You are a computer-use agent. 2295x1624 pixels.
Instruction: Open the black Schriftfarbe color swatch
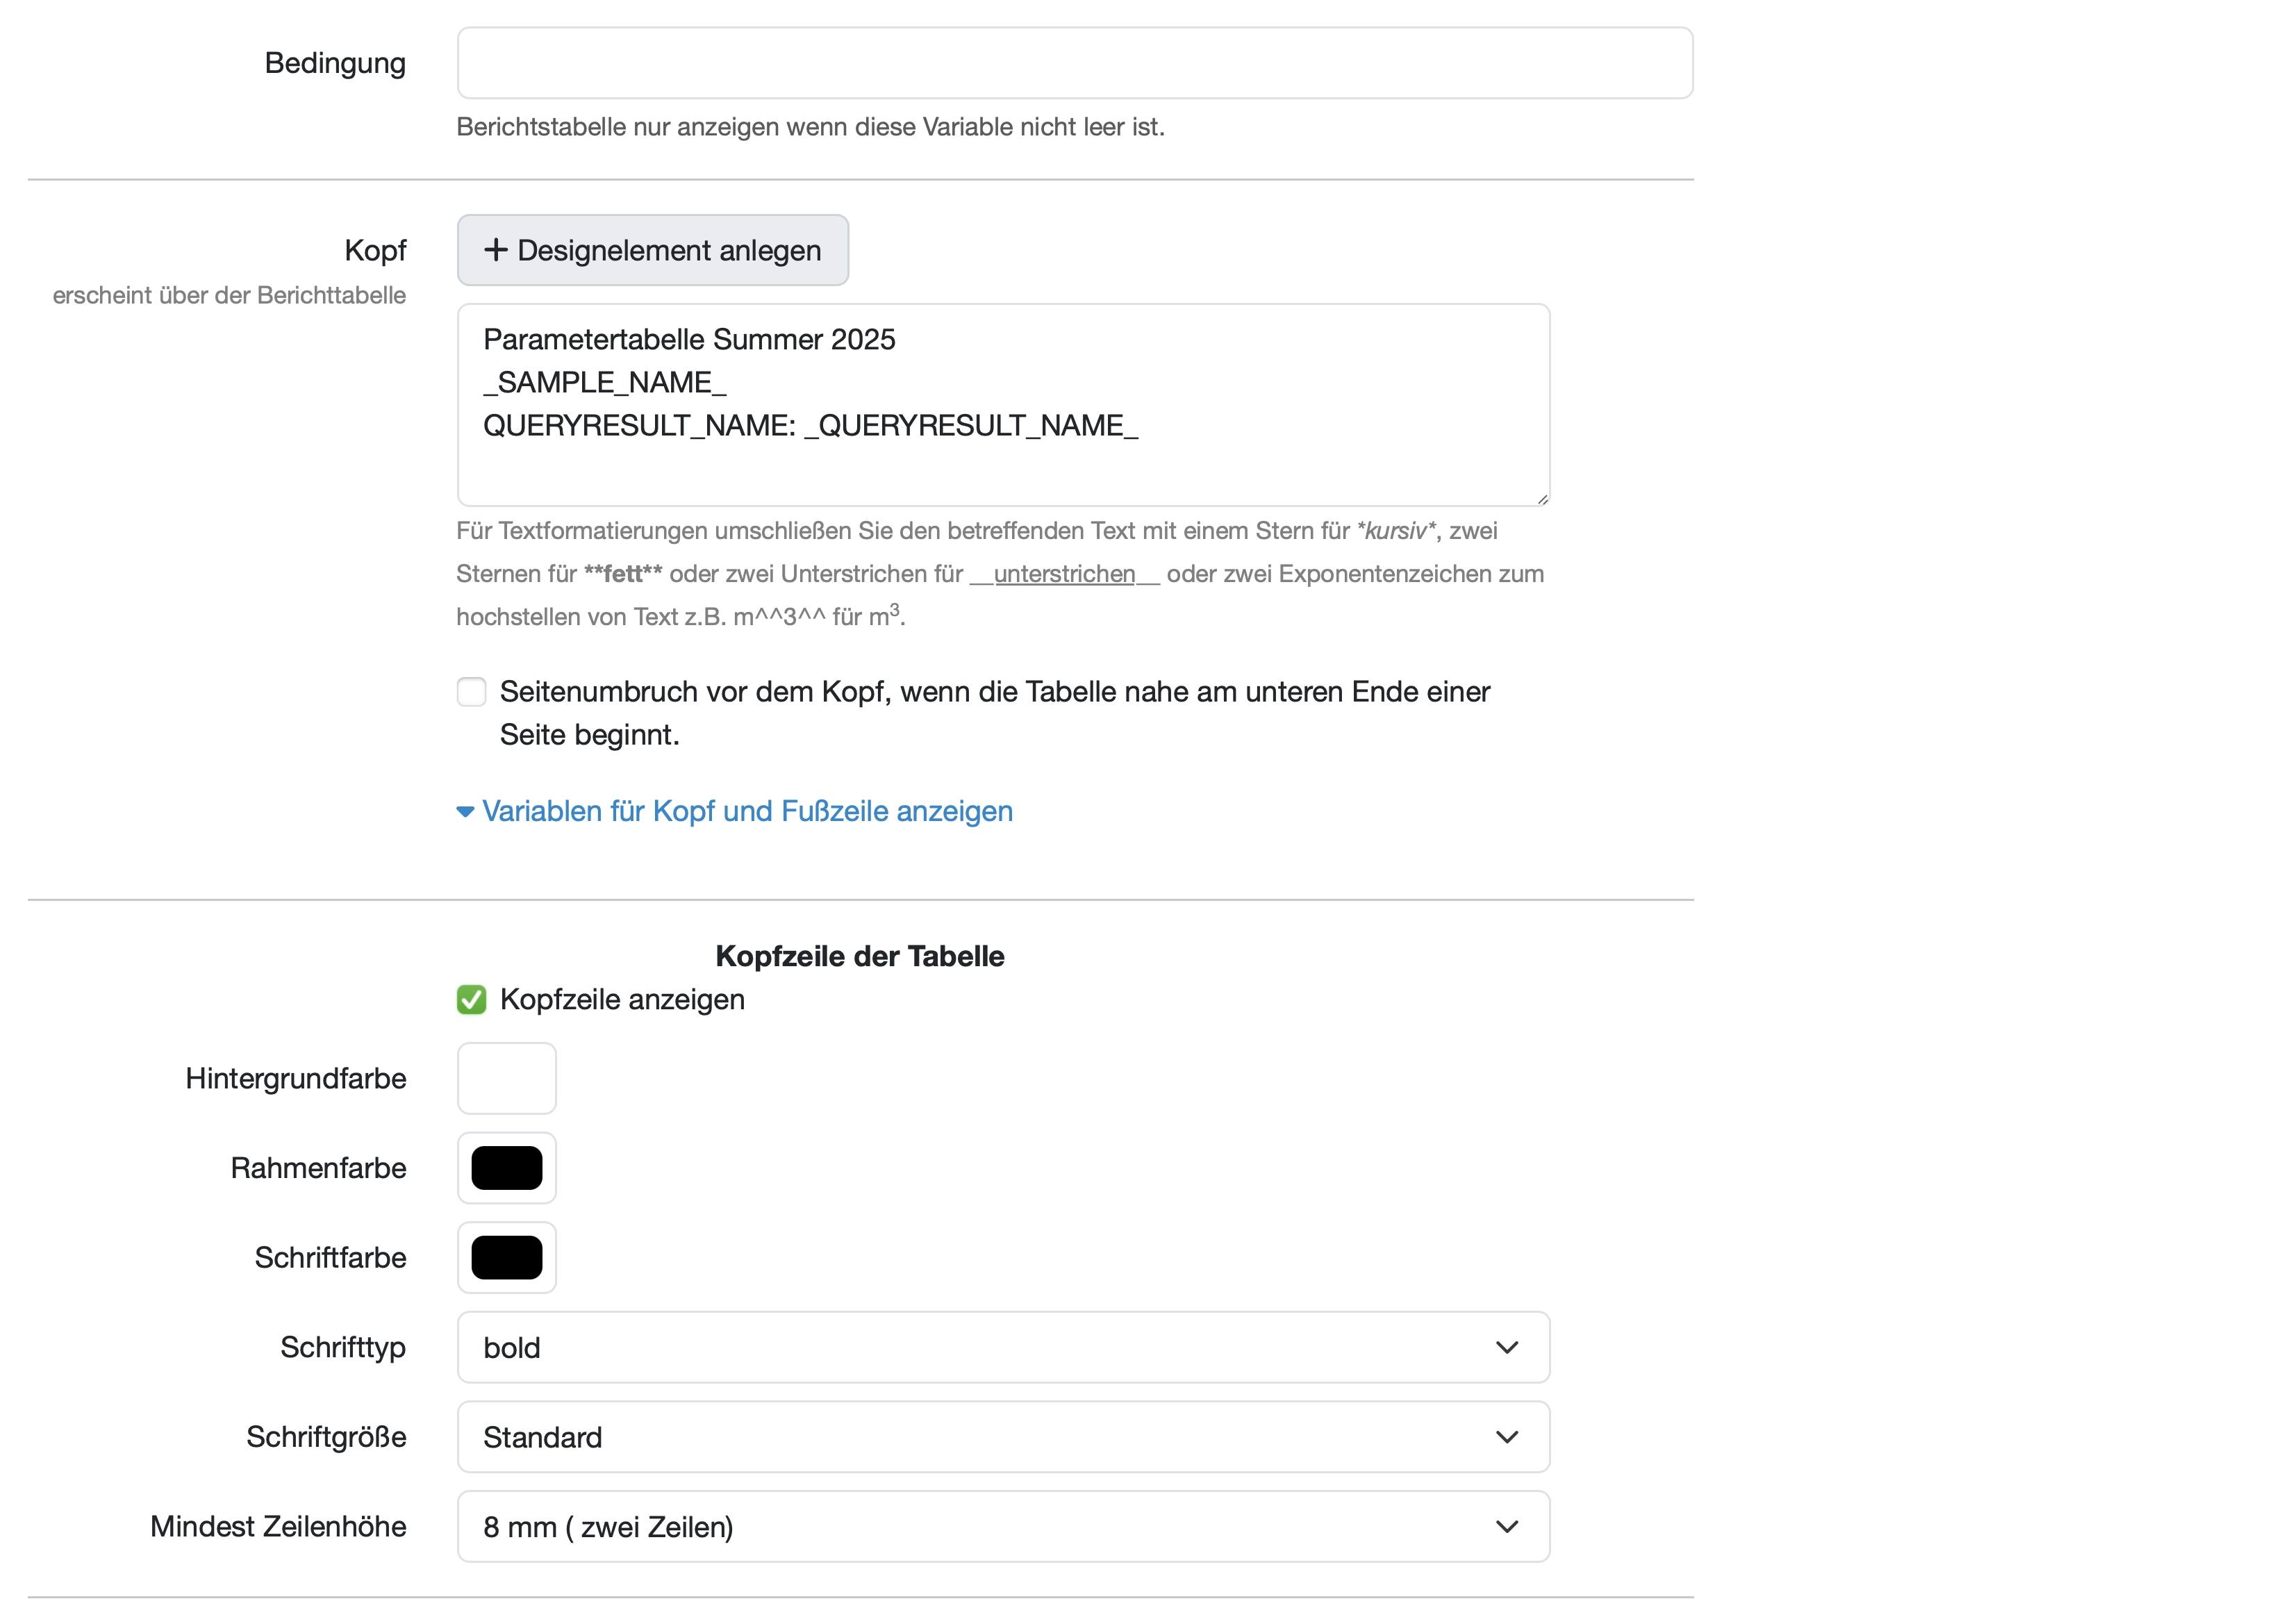506,1257
